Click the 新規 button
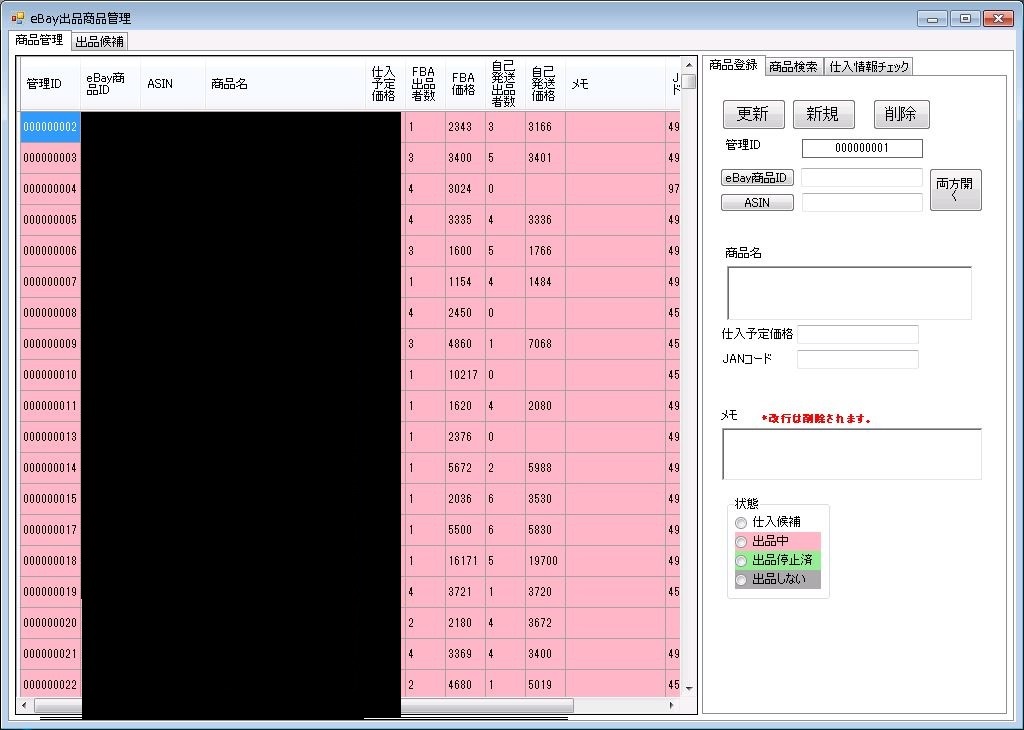The width and height of the screenshot is (1024, 730). pos(824,114)
